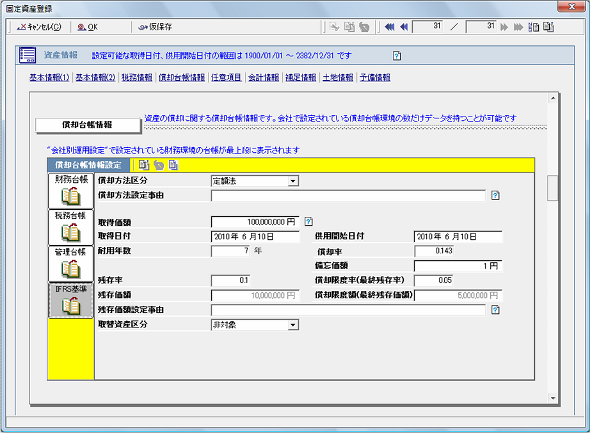Click first icon in 償却台帳情報設定 toolbar

pos(144,165)
